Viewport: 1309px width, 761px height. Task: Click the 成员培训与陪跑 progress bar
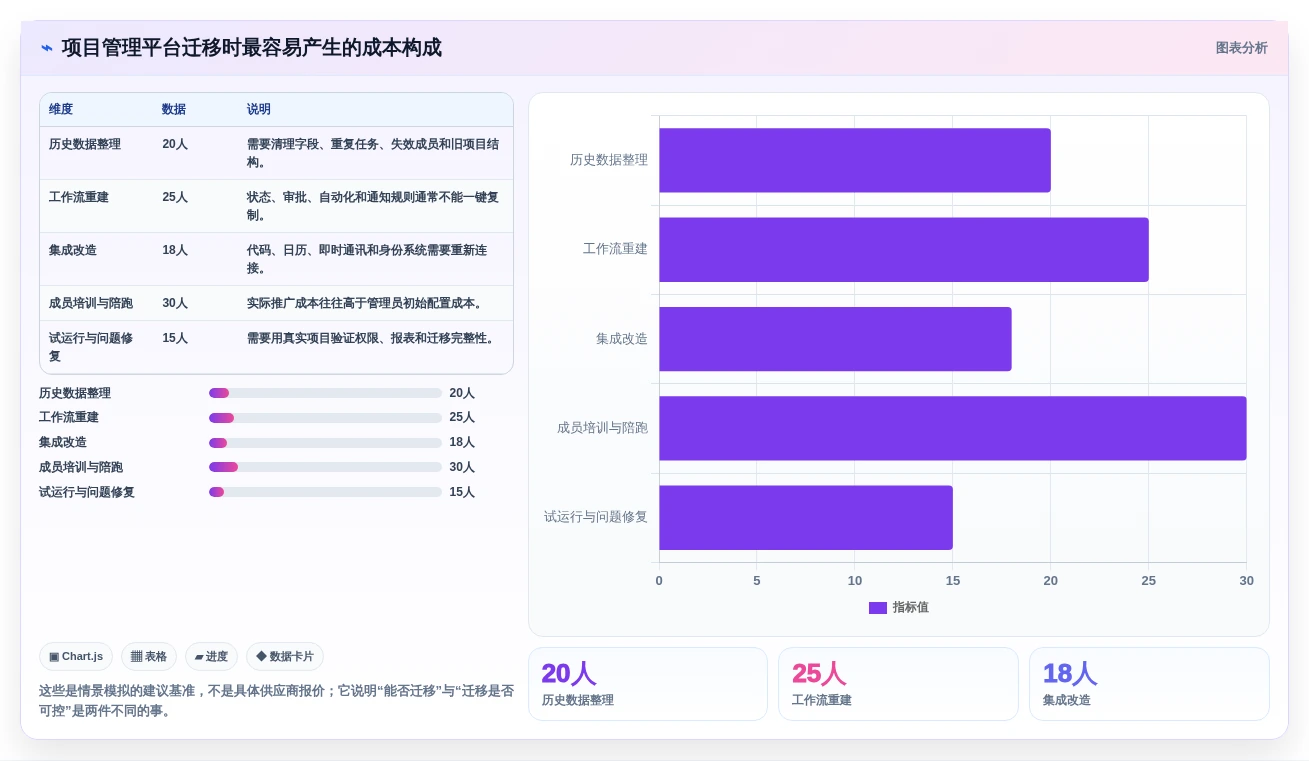[x=325, y=467]
